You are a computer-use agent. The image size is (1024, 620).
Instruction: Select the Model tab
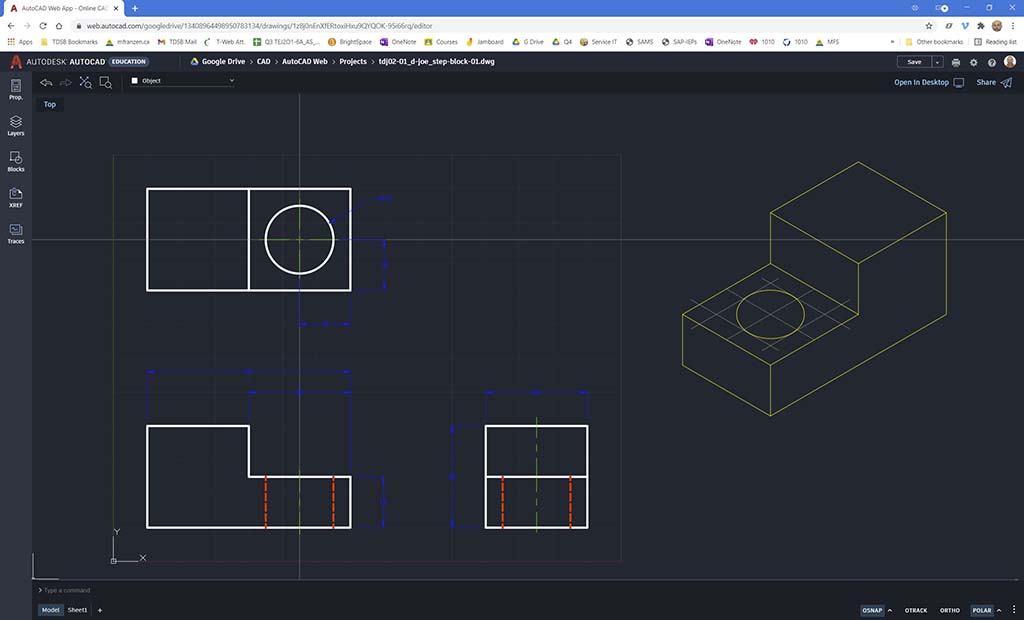49,610
